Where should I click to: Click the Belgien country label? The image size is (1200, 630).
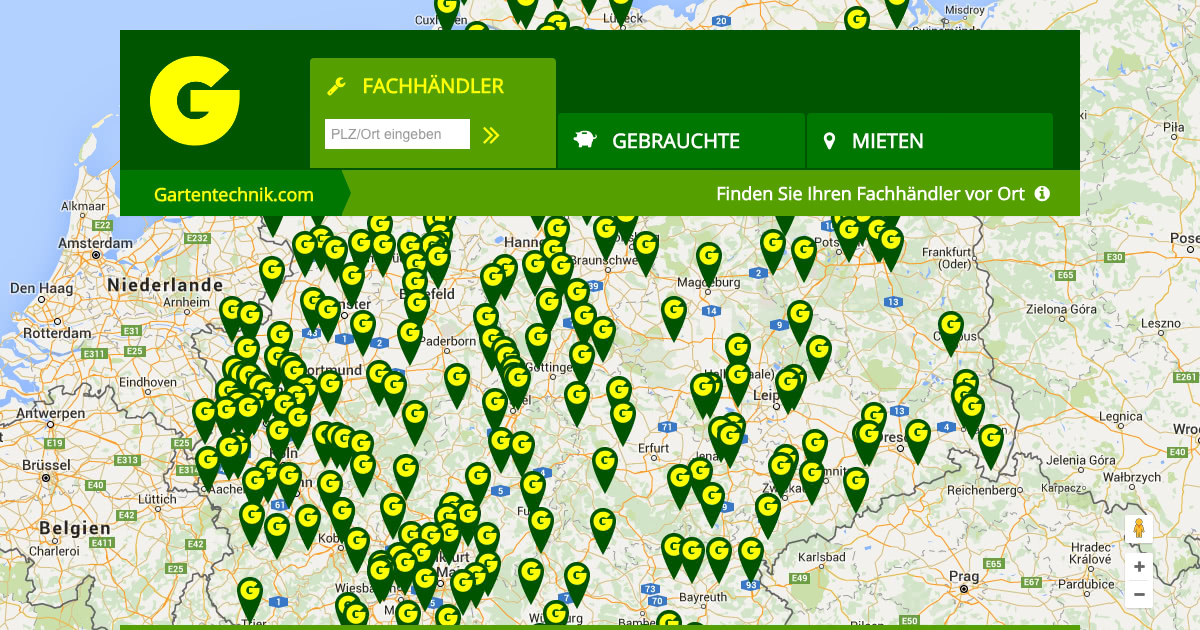pyautogui.click(x=75, y=528)
